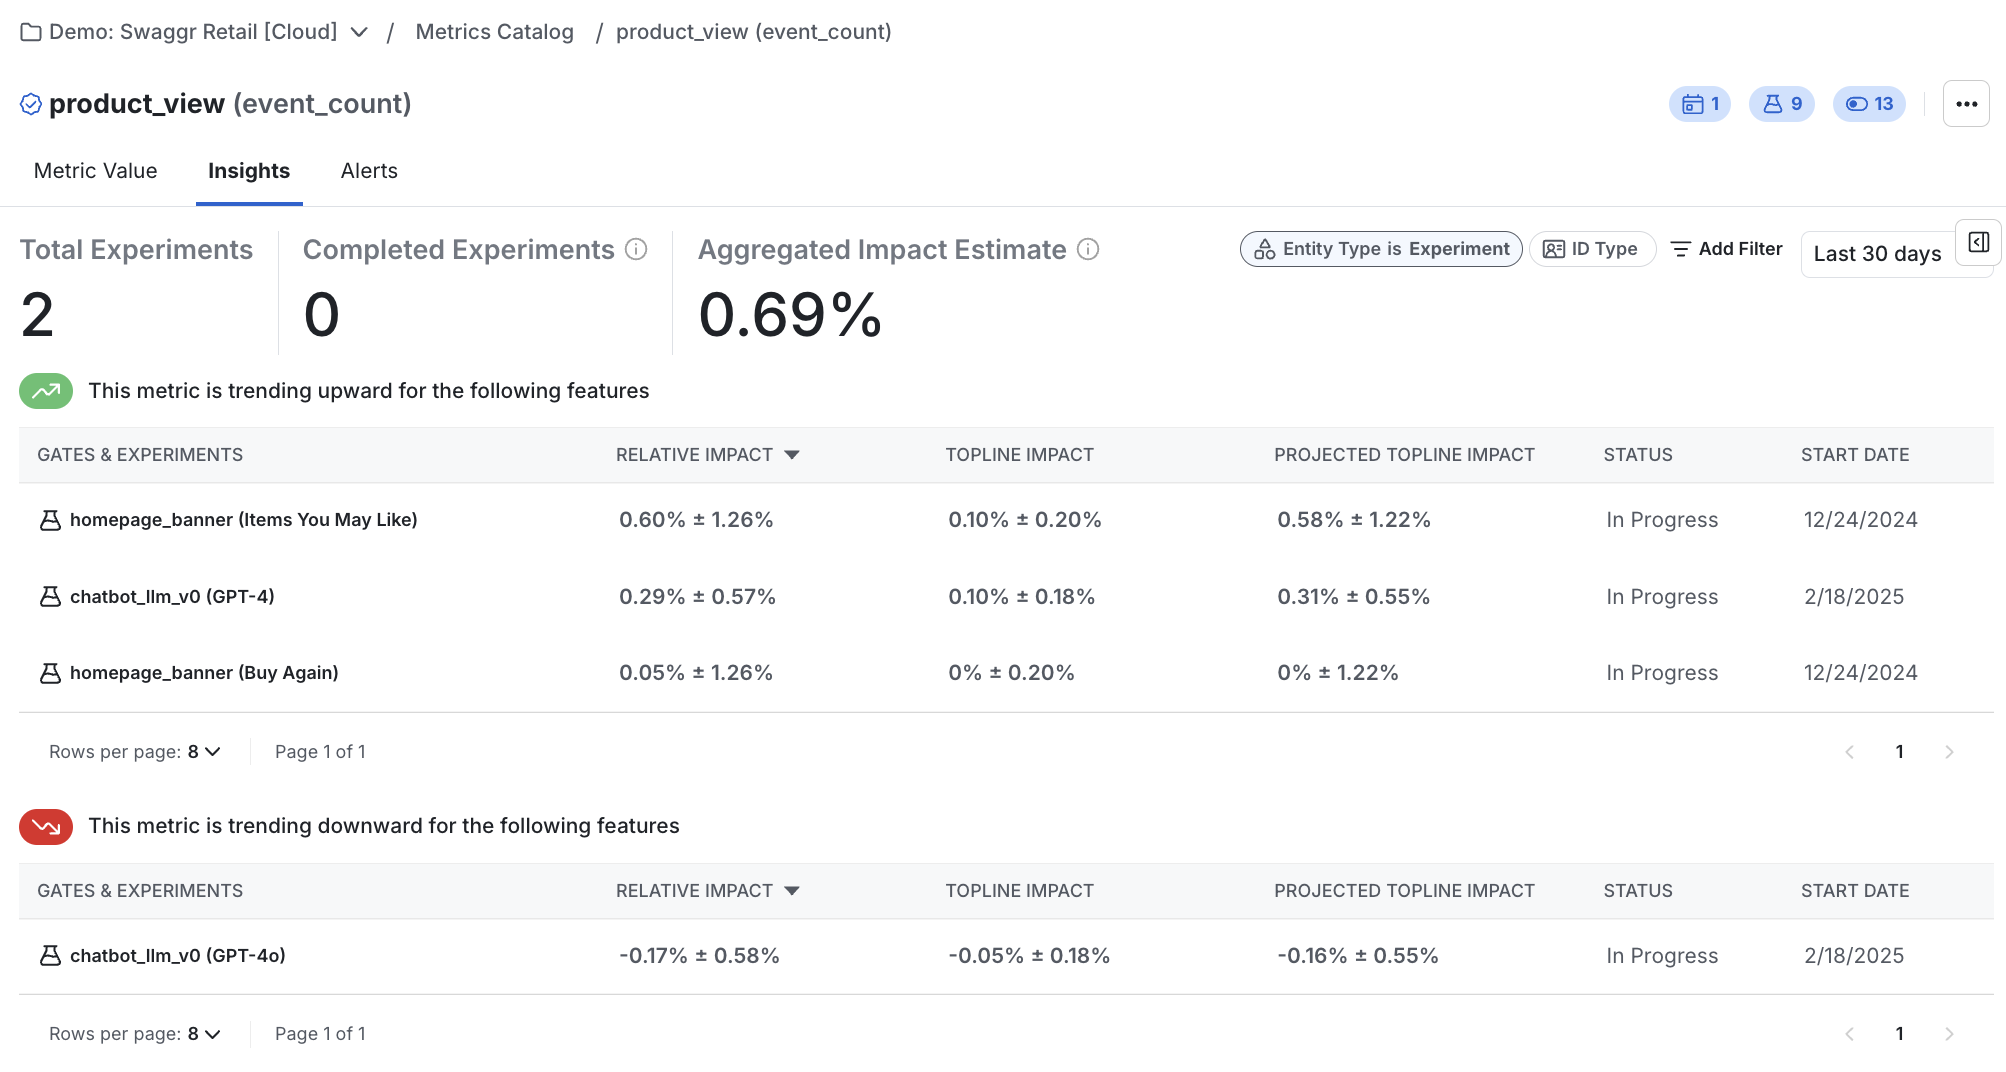This screenshot has width=2006, height=1072.
Task: Open the Metrics Catalog breadcrumb link
Action: coord(494,31)
